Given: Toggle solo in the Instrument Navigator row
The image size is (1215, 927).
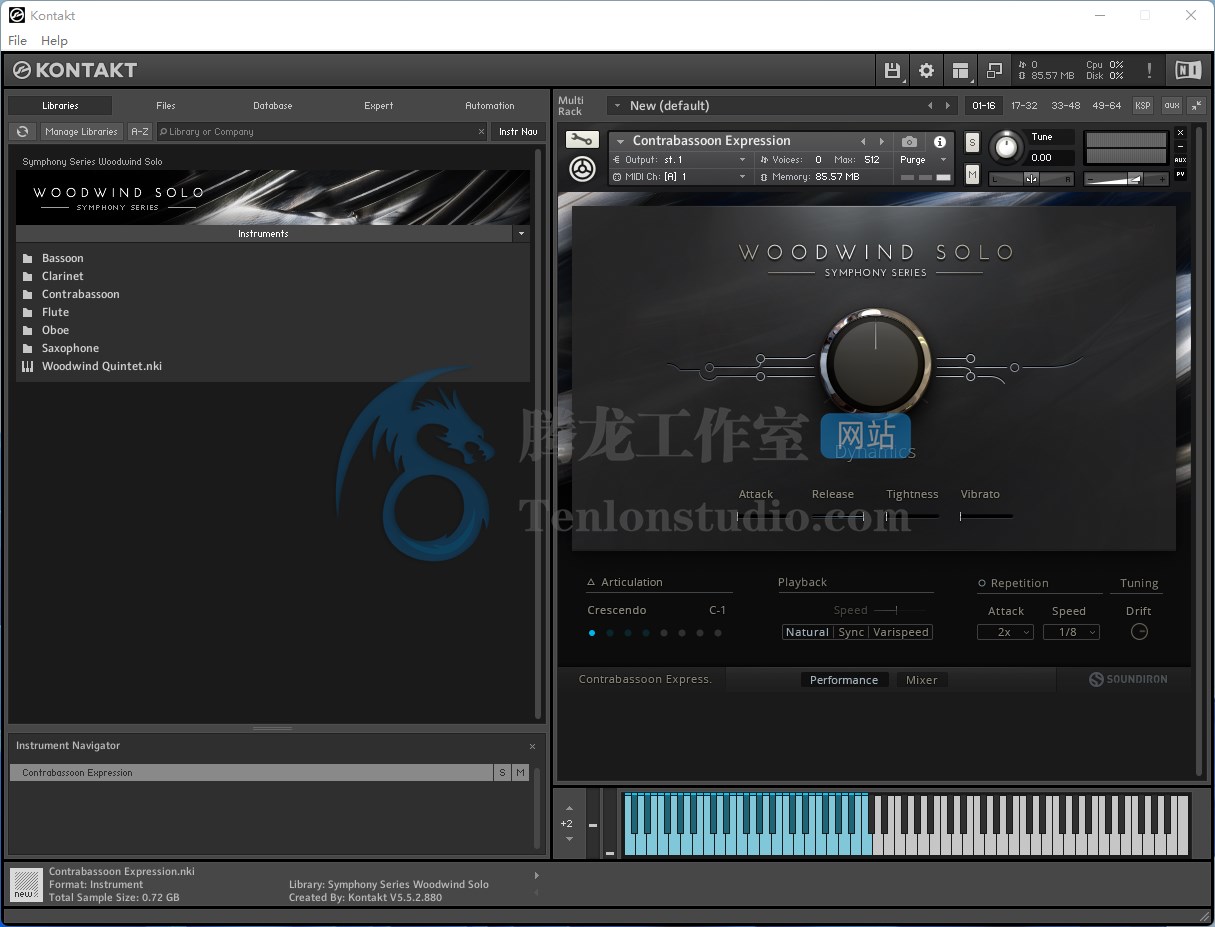Looking at the screenshot, I should tap(502, 773).
